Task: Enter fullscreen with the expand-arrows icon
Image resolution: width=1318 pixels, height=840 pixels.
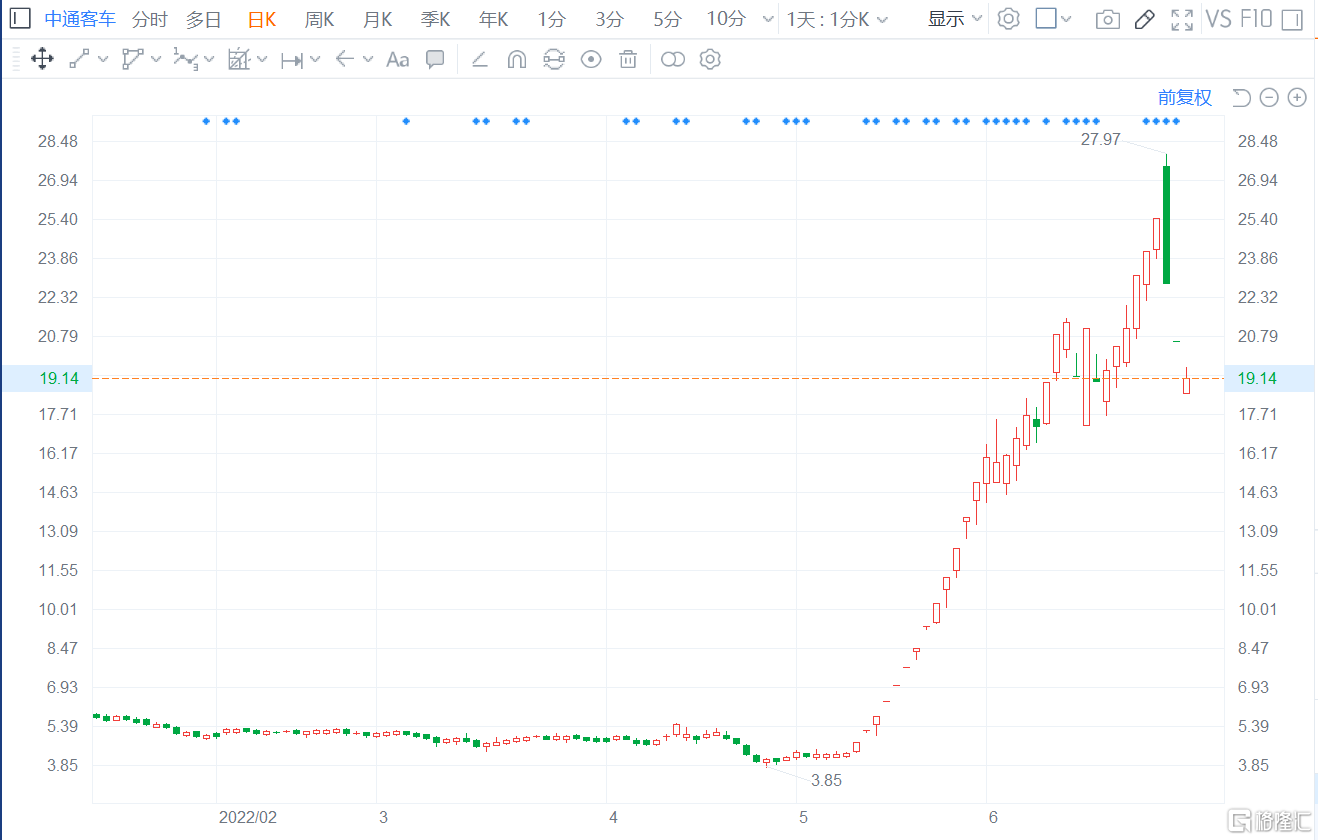Action: pyautogui.click(x=1182, y=19)
